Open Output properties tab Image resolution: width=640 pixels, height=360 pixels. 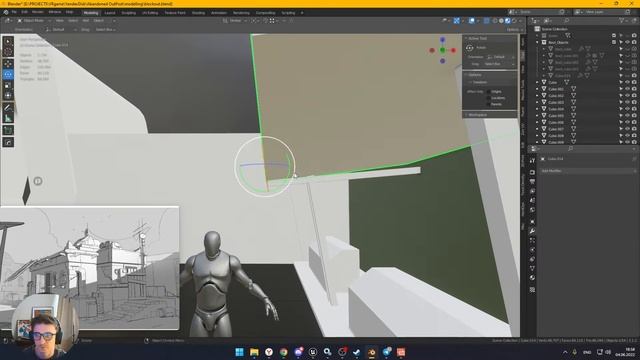coord(532,182)
